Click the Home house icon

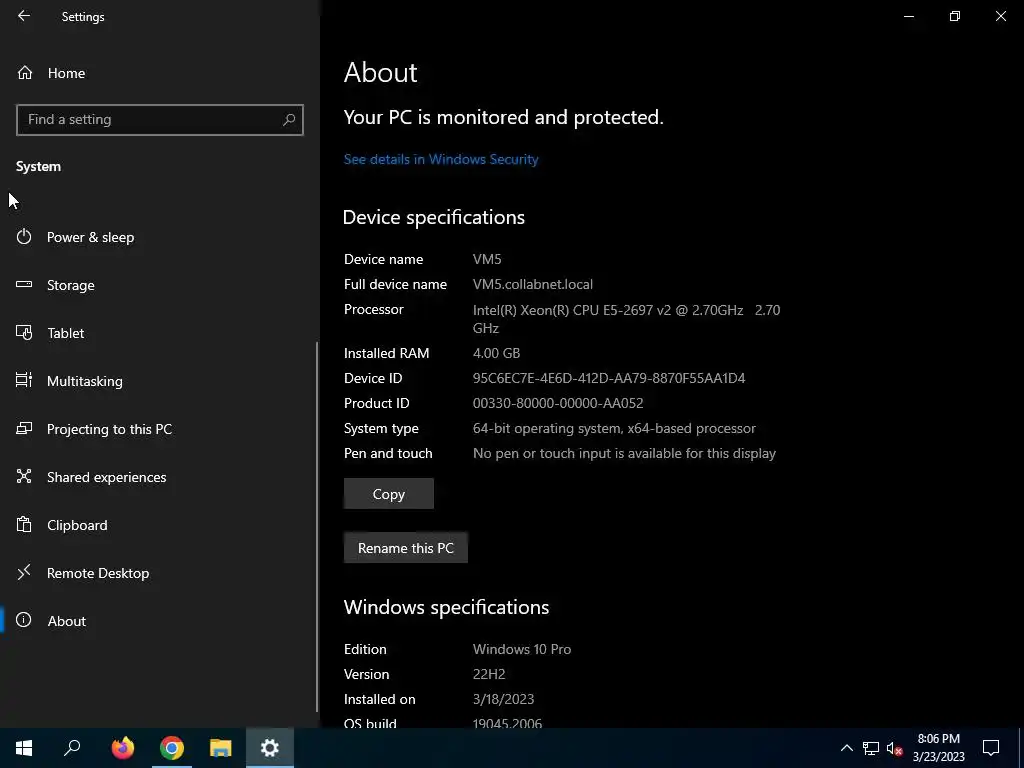pos(24,72)
